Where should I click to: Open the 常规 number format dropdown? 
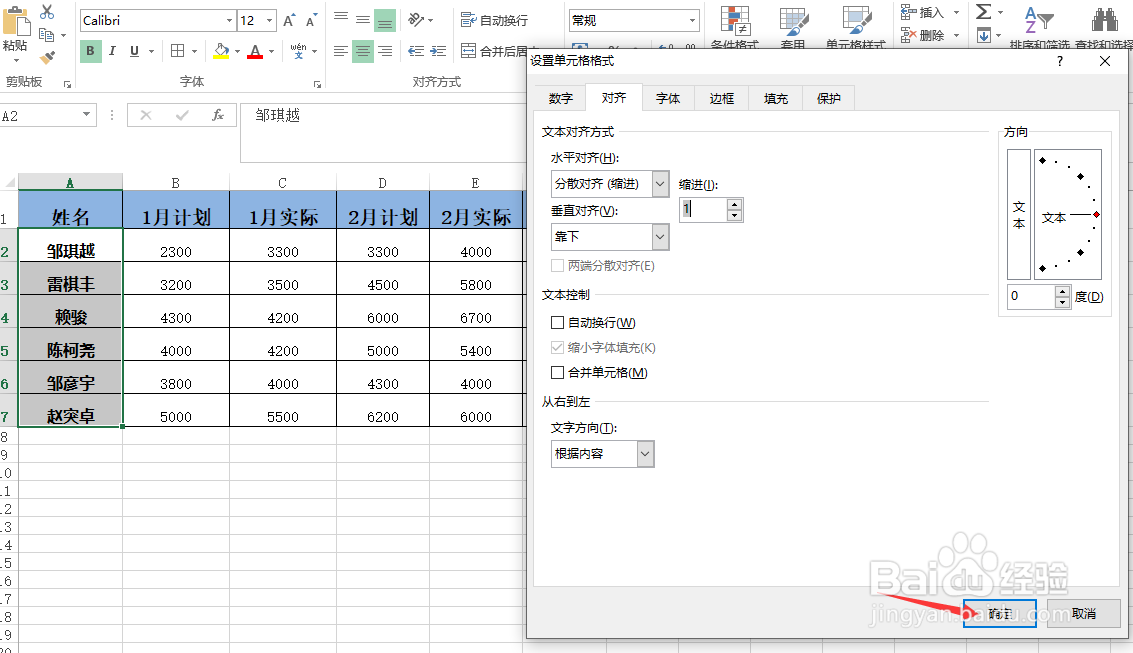(x=692, y=20)
